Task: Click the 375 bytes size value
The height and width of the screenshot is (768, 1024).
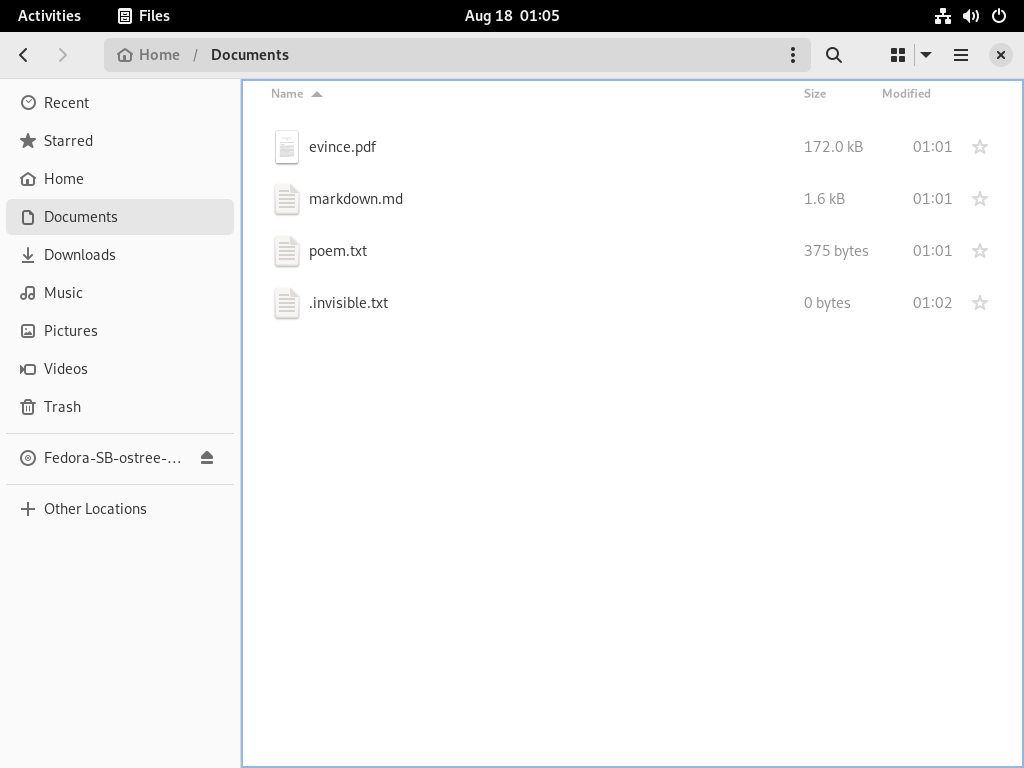Action: click(836, 251)
